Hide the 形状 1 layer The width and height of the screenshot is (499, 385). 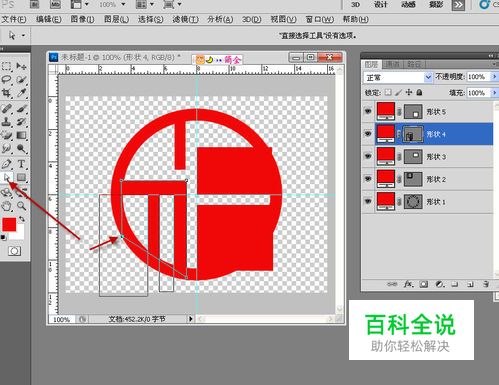pos(368,201)
